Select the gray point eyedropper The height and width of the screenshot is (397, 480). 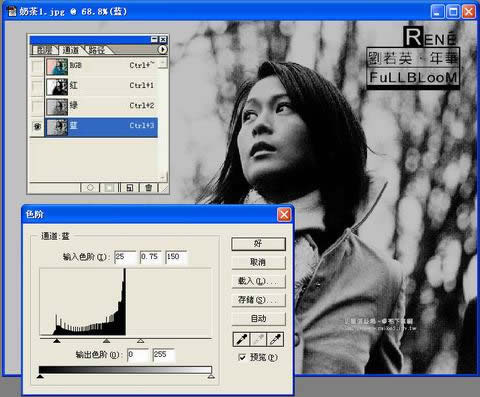point(258,339)
